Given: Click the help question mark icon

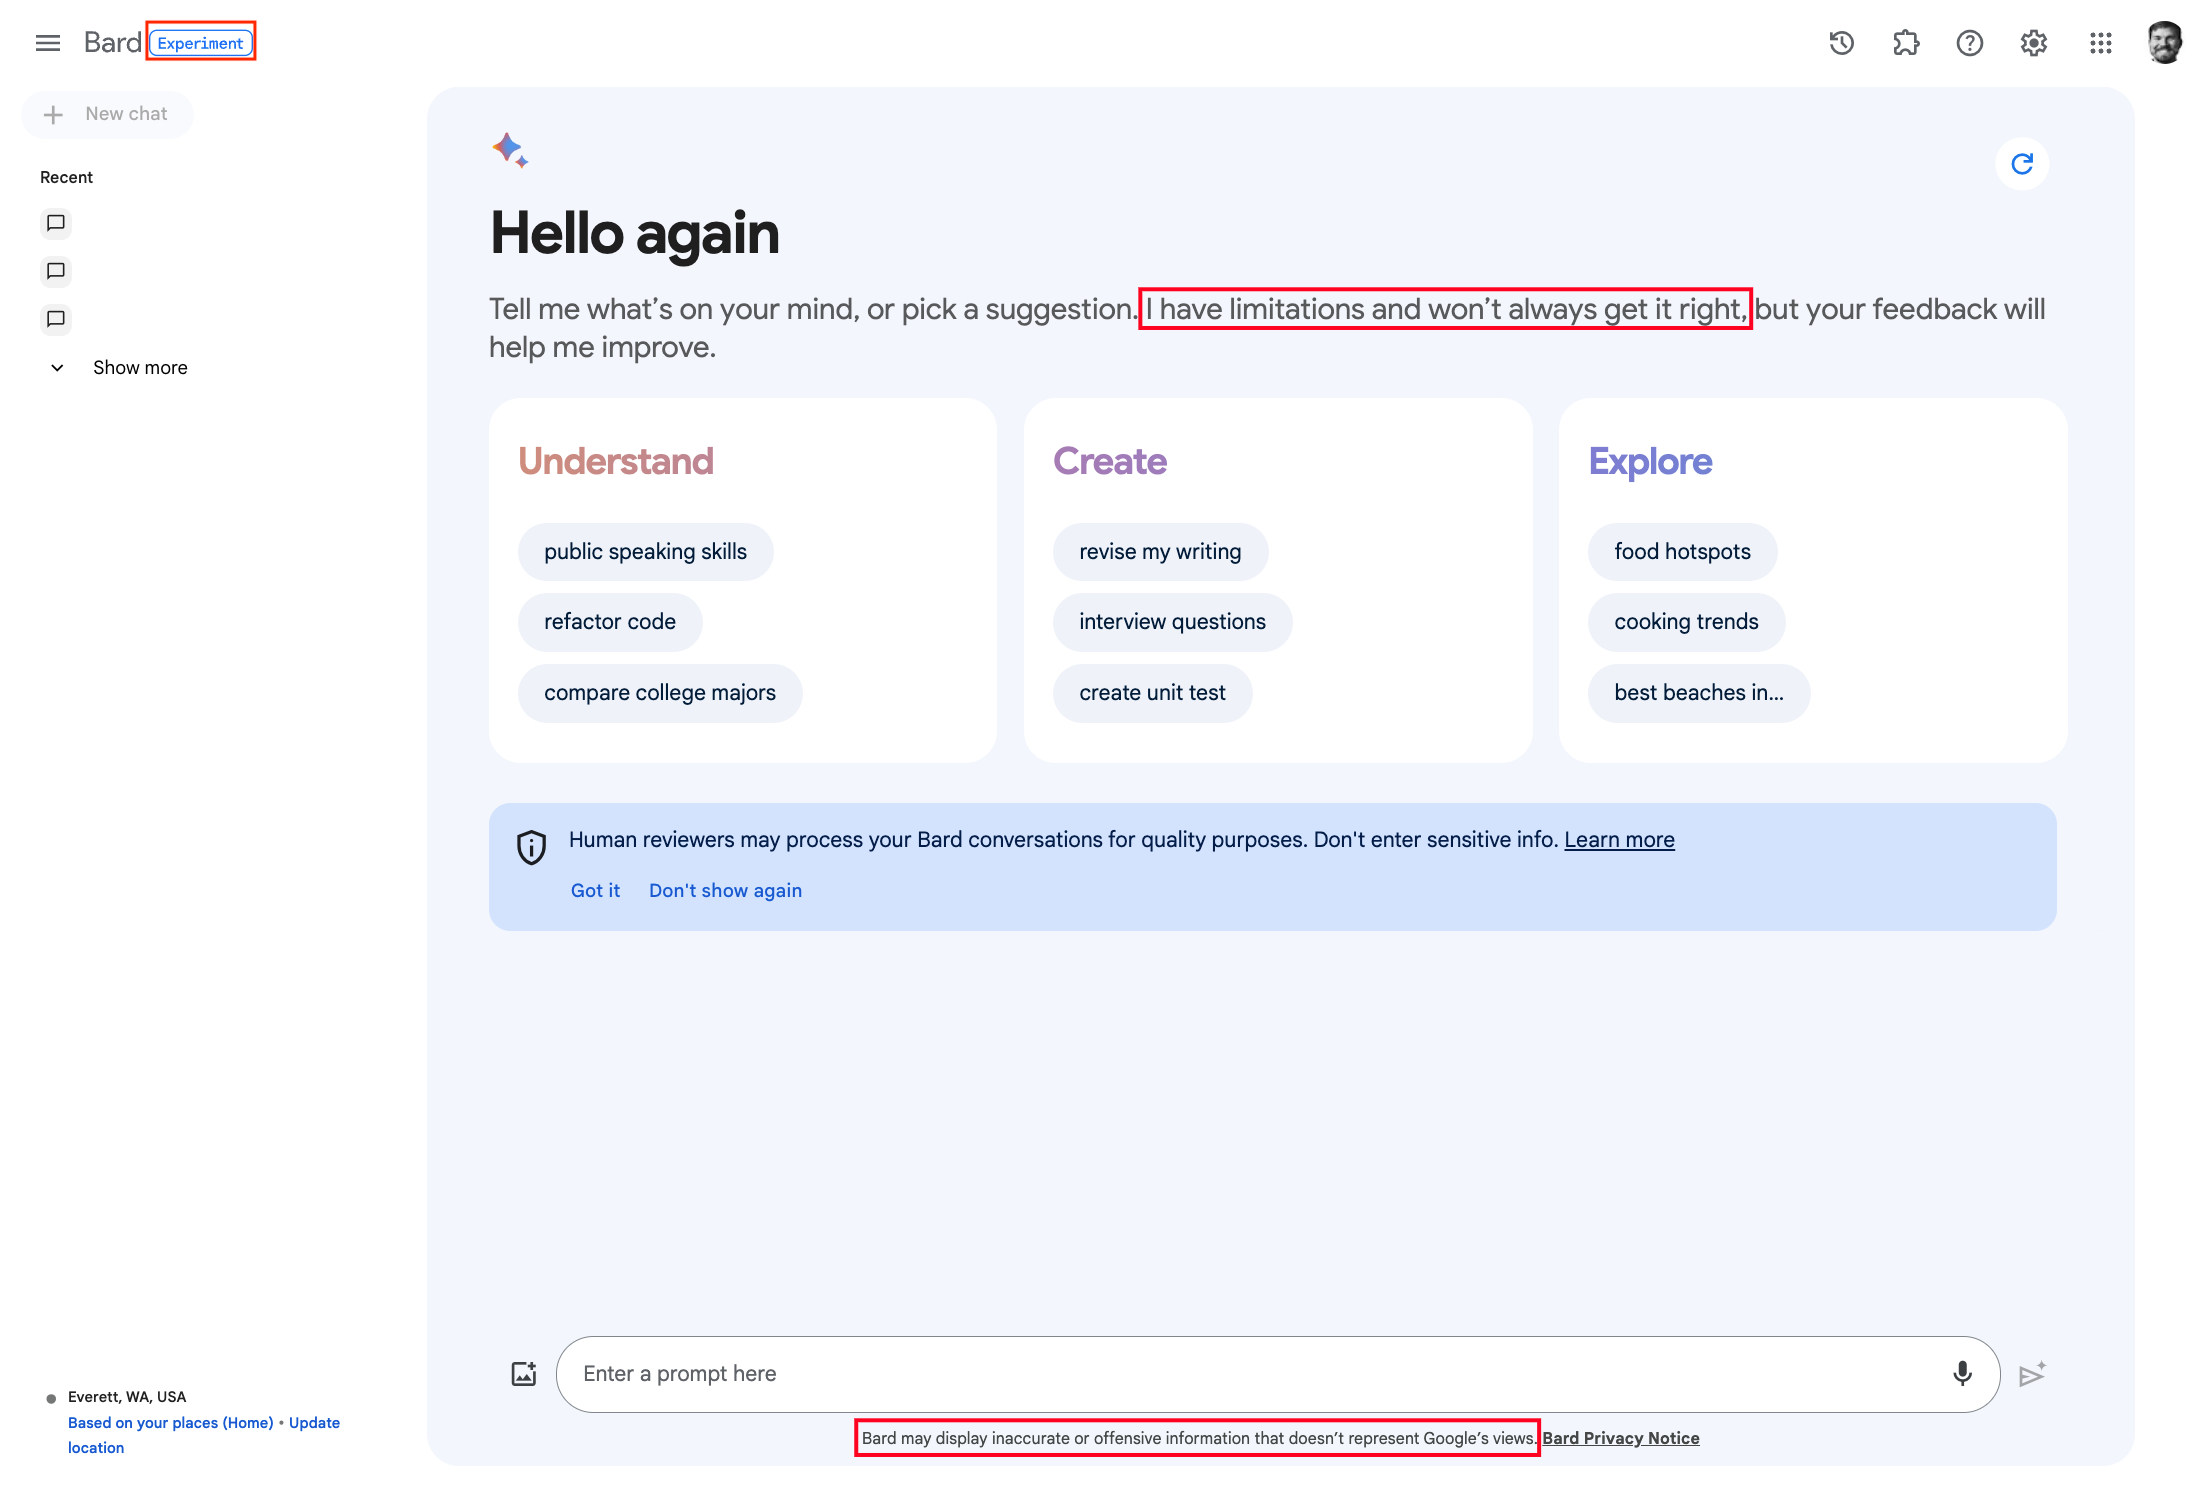Looking at the screenshot, I should [1969, 43].
